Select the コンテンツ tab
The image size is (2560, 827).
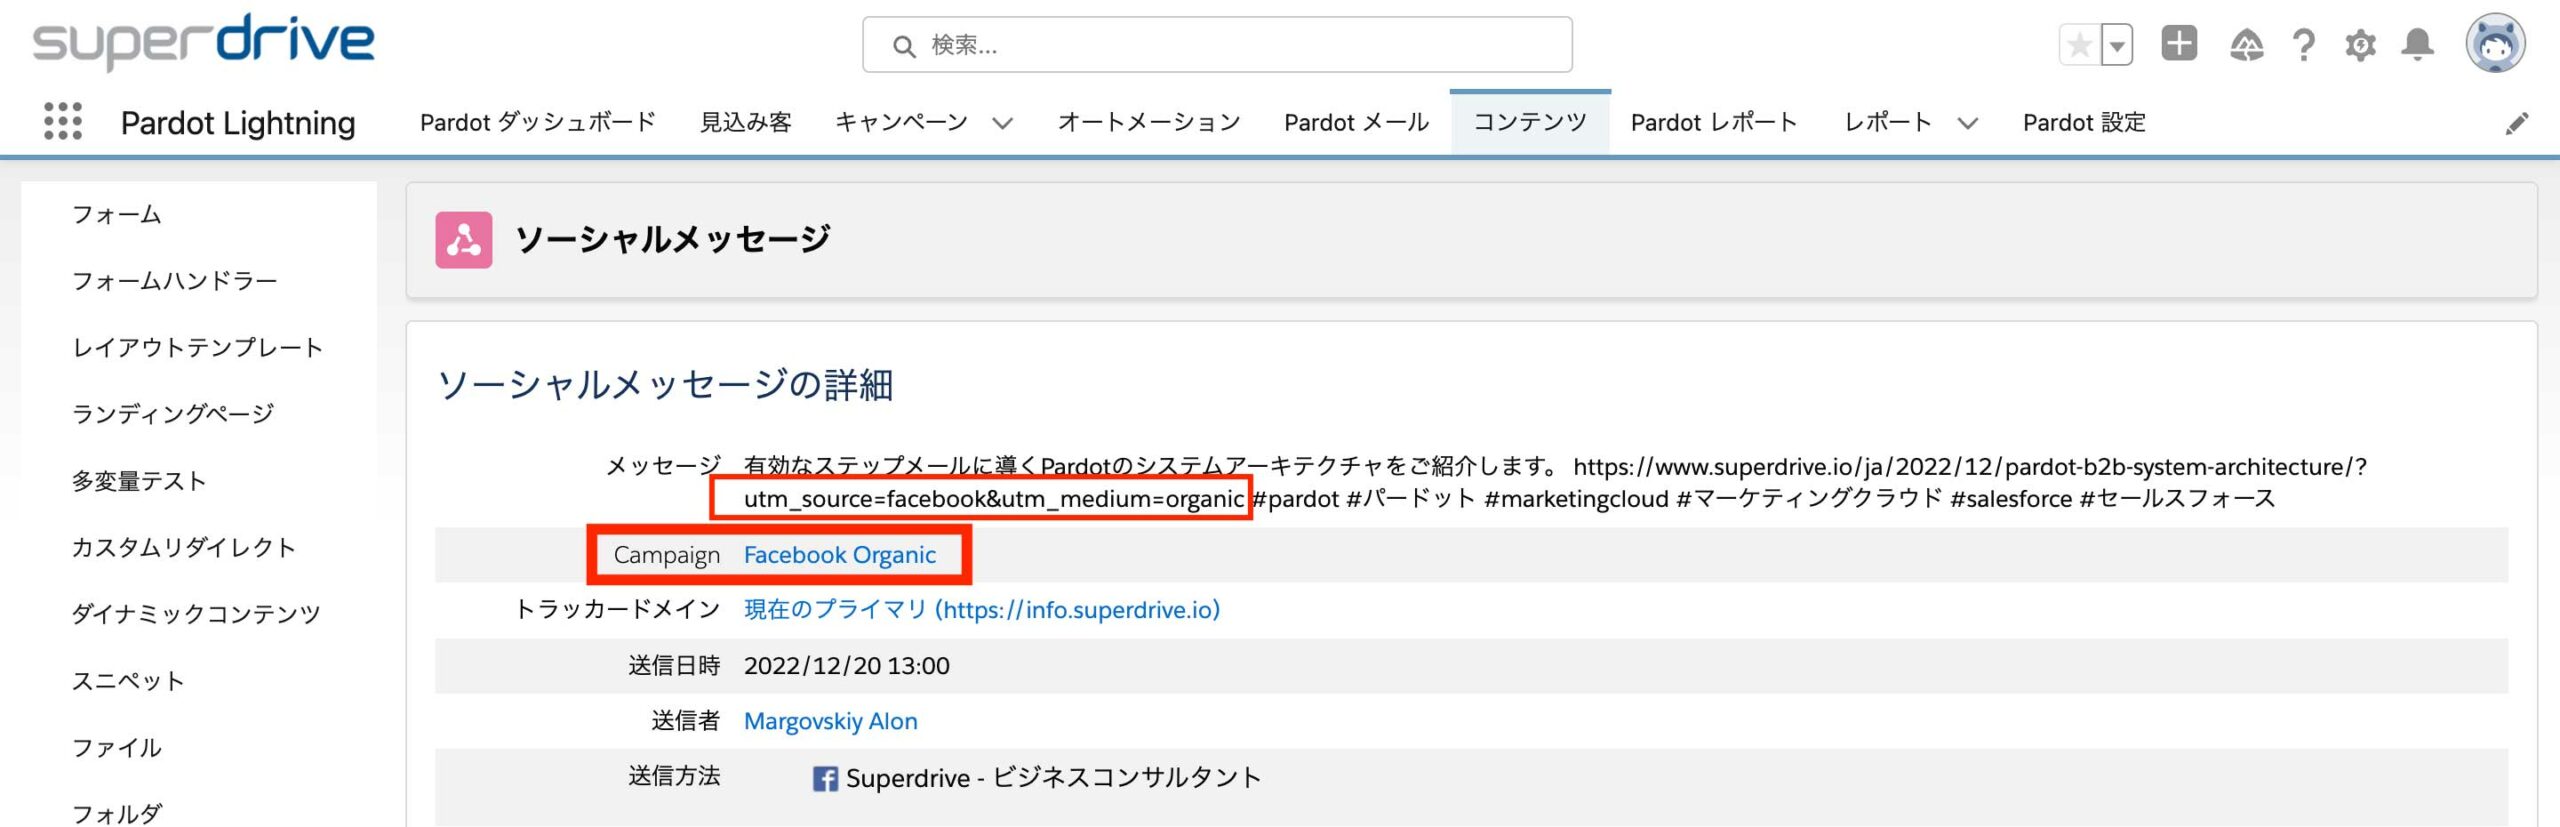(x=1530, y=122)
